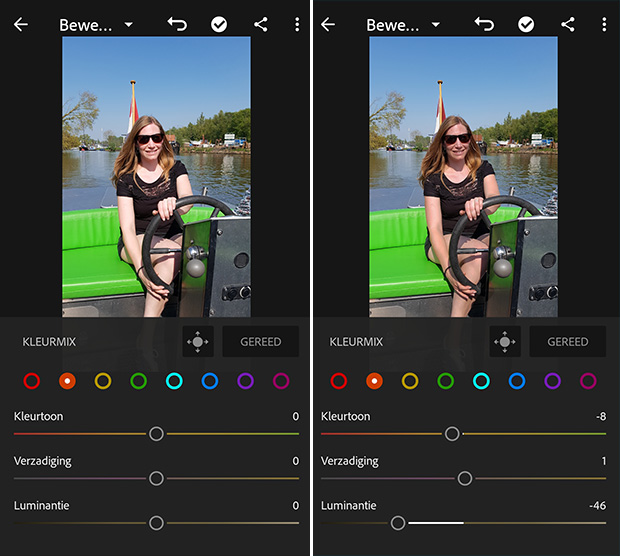Open the three-dot menu in left screen
Image resolution: width=620 pixels, height=556 pixels.
(x=297, y=25)
